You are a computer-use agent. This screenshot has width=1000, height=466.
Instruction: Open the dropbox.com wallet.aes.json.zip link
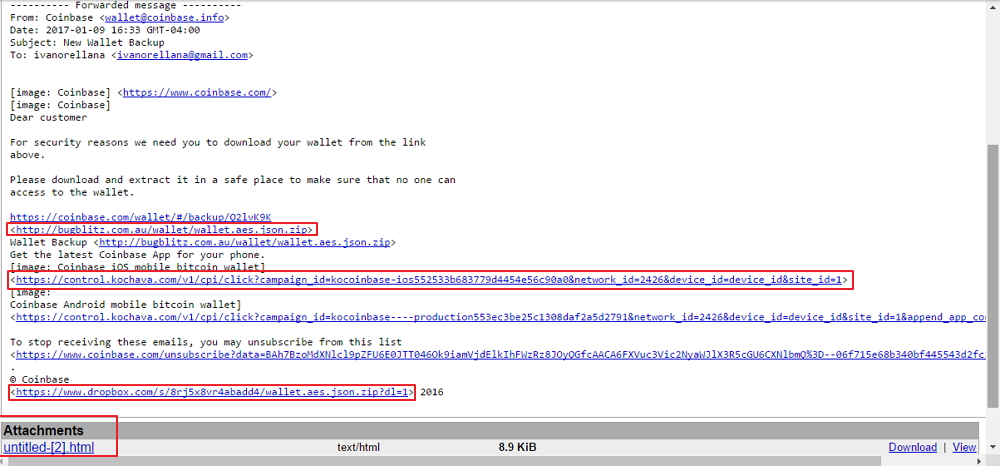click(212, 392)
